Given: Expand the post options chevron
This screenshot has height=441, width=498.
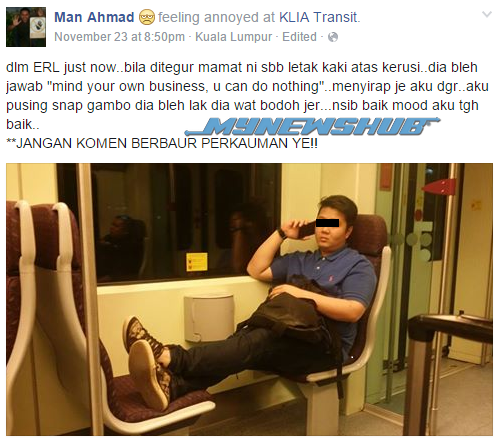Looking at the screenshot, I should click(487, 14).
